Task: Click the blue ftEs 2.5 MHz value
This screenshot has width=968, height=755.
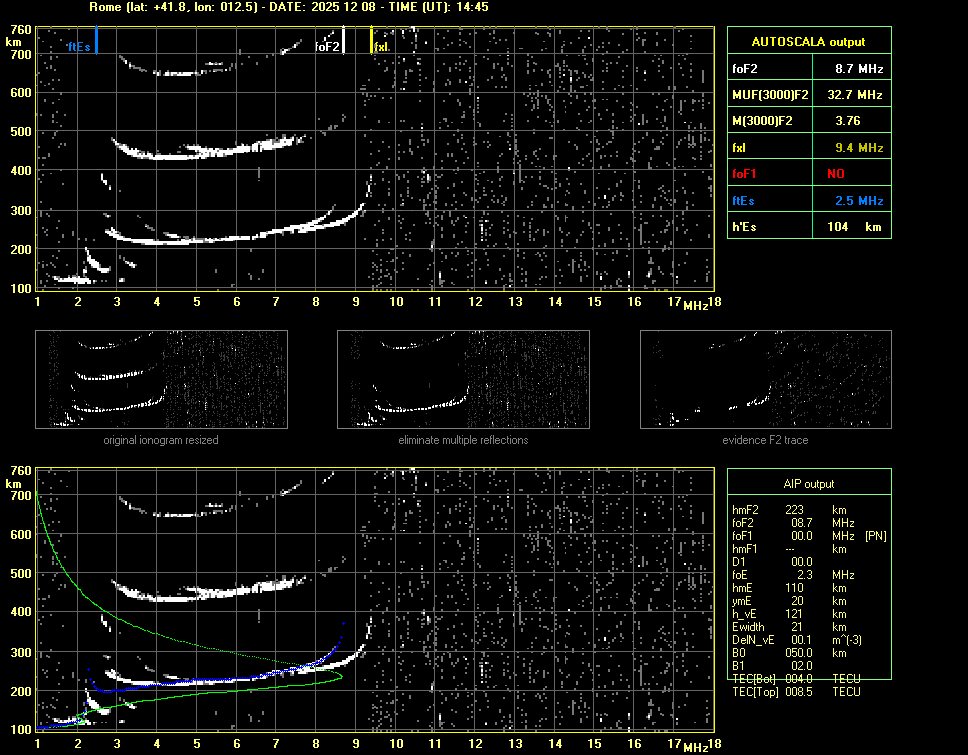Action: pos(858,201)
